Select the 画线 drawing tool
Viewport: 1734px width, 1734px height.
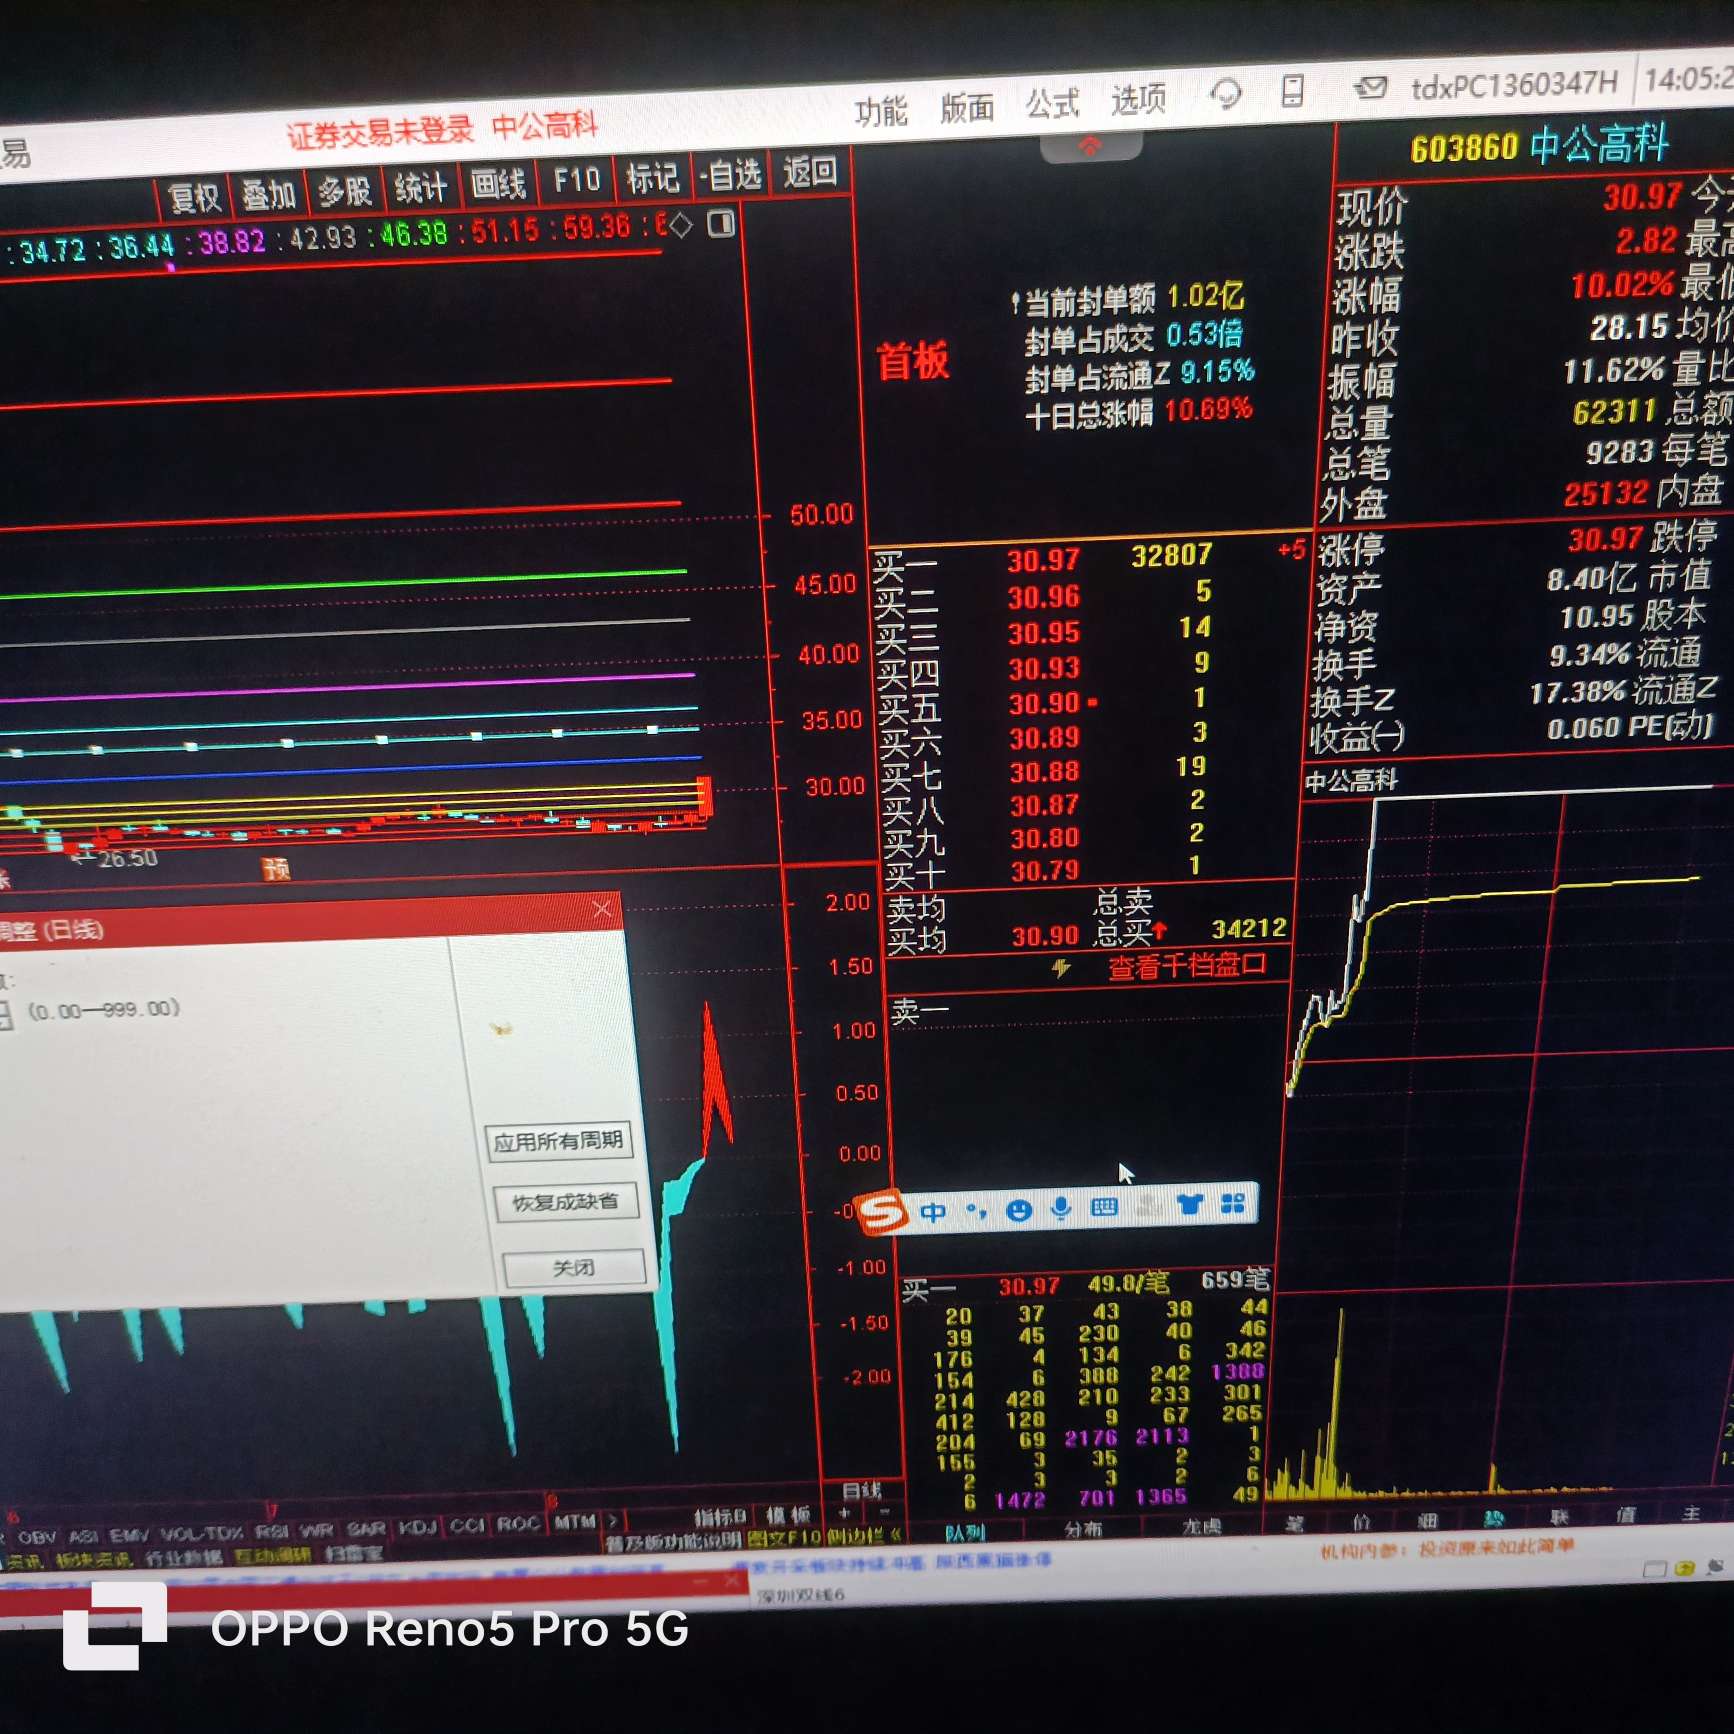498,184
